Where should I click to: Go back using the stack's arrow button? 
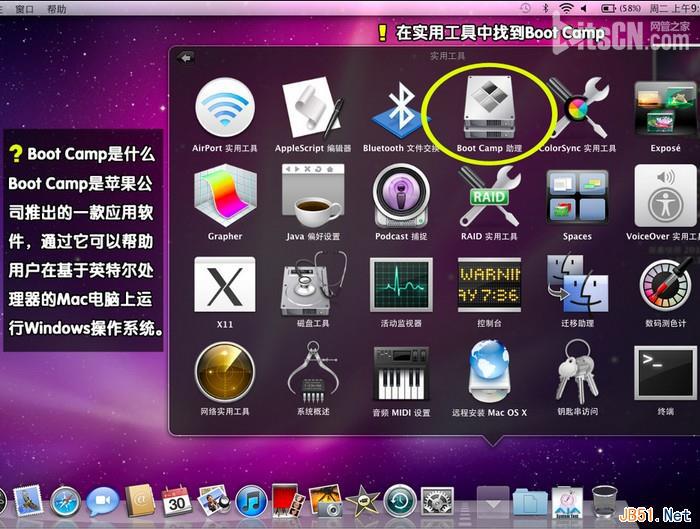186,58
